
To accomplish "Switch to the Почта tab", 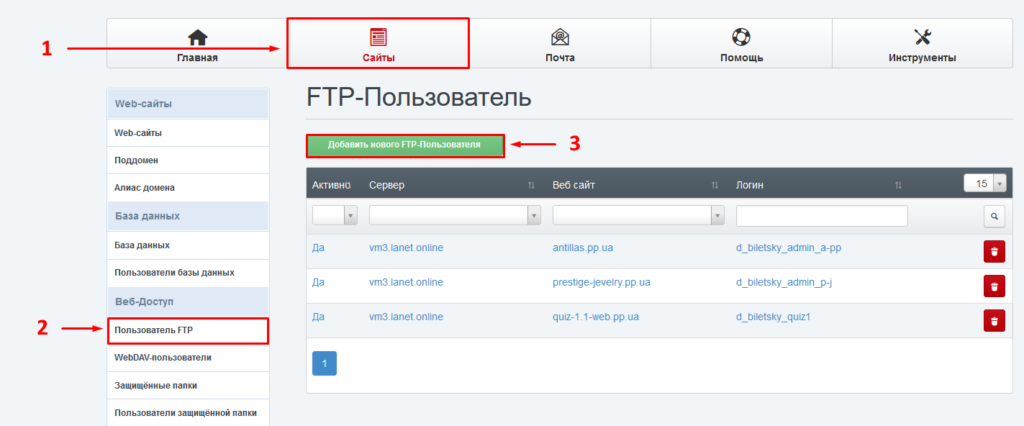I will (x=559, y=45).
